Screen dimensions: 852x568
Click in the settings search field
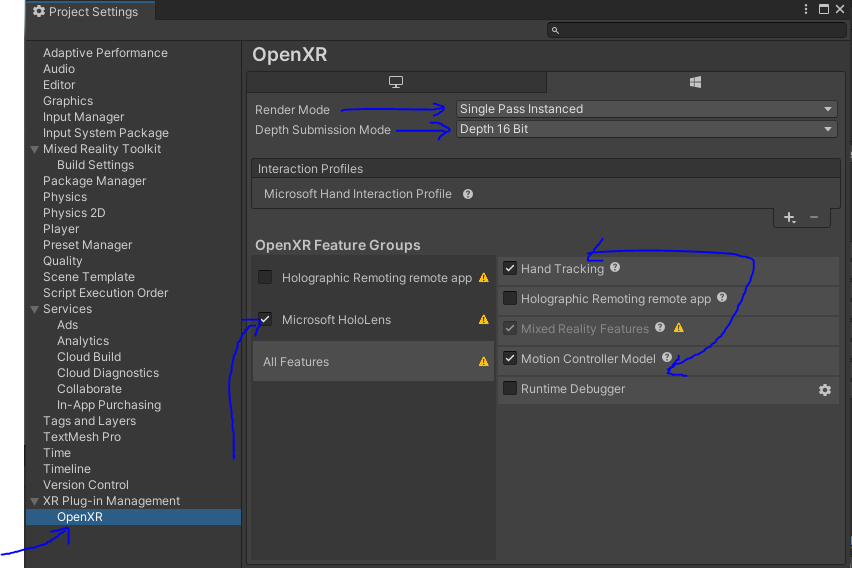click(696, 30)
